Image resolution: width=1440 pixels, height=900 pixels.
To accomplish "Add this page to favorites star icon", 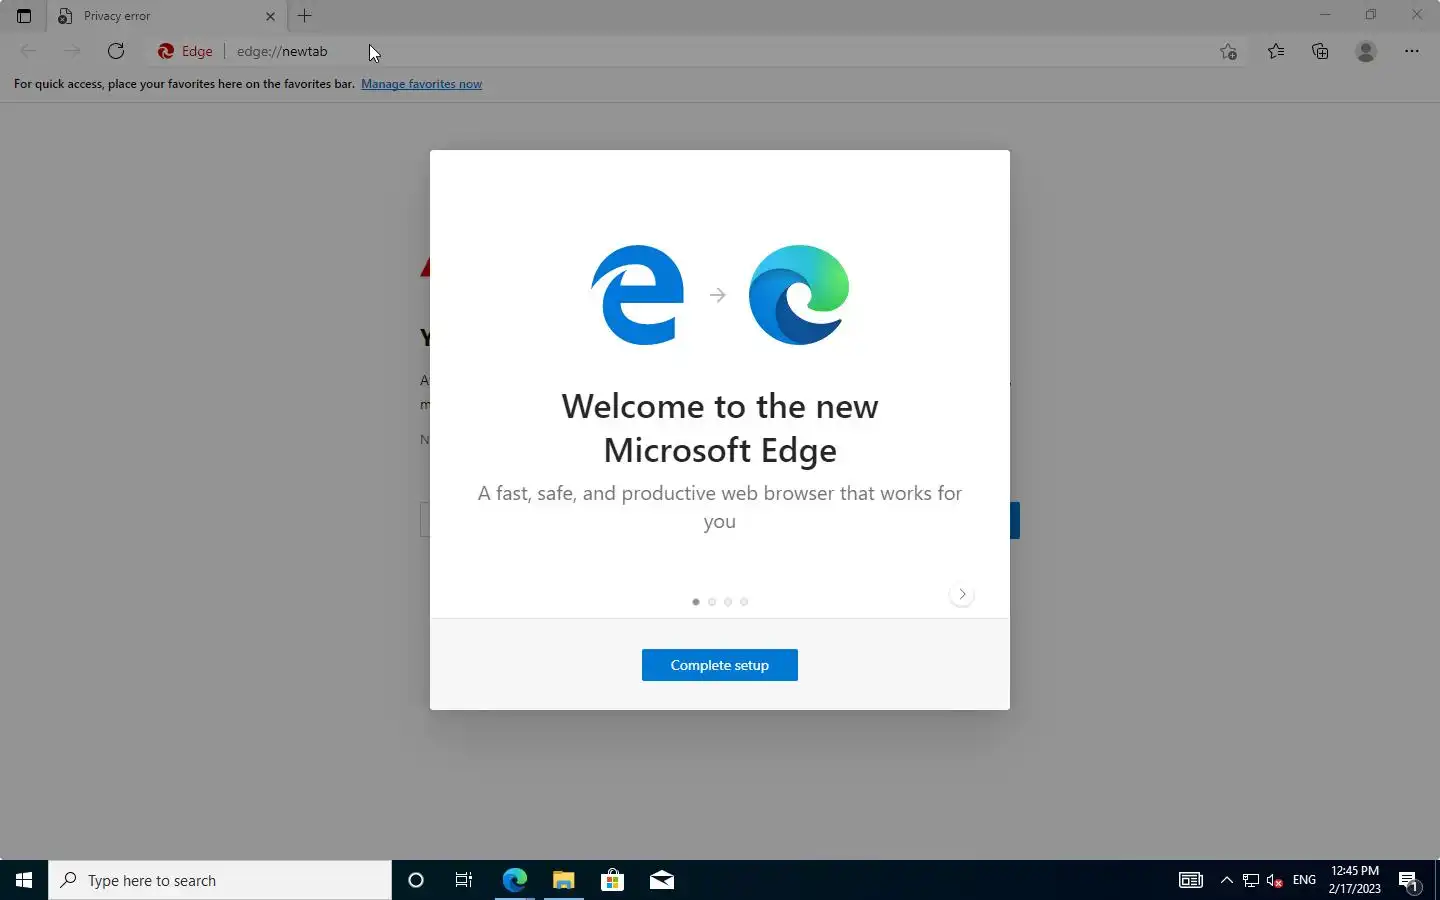I will 1228,51.
